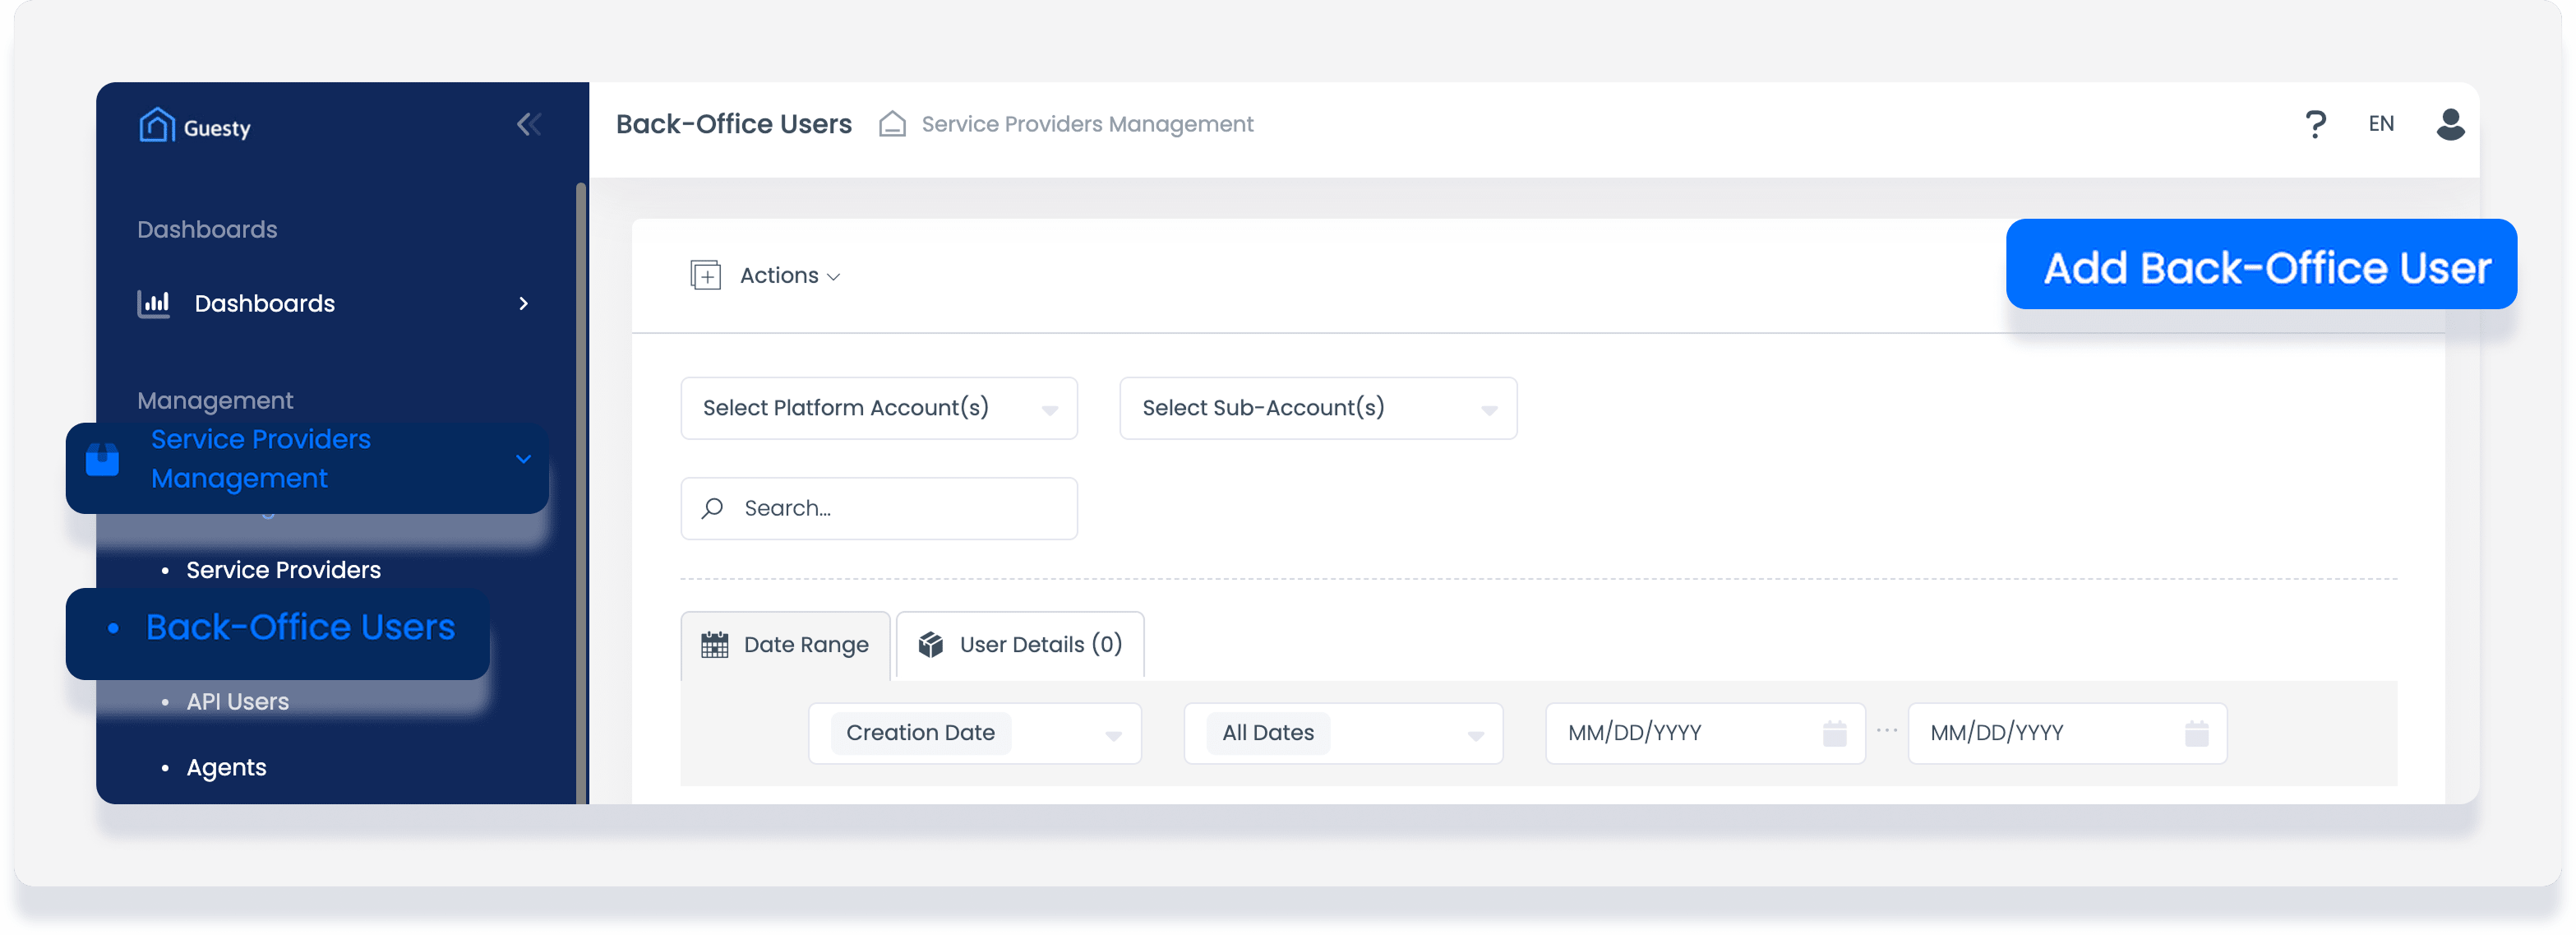Open the Creation Date dropdown
This screenshot has width=2576, height=935.
[974, 733]
